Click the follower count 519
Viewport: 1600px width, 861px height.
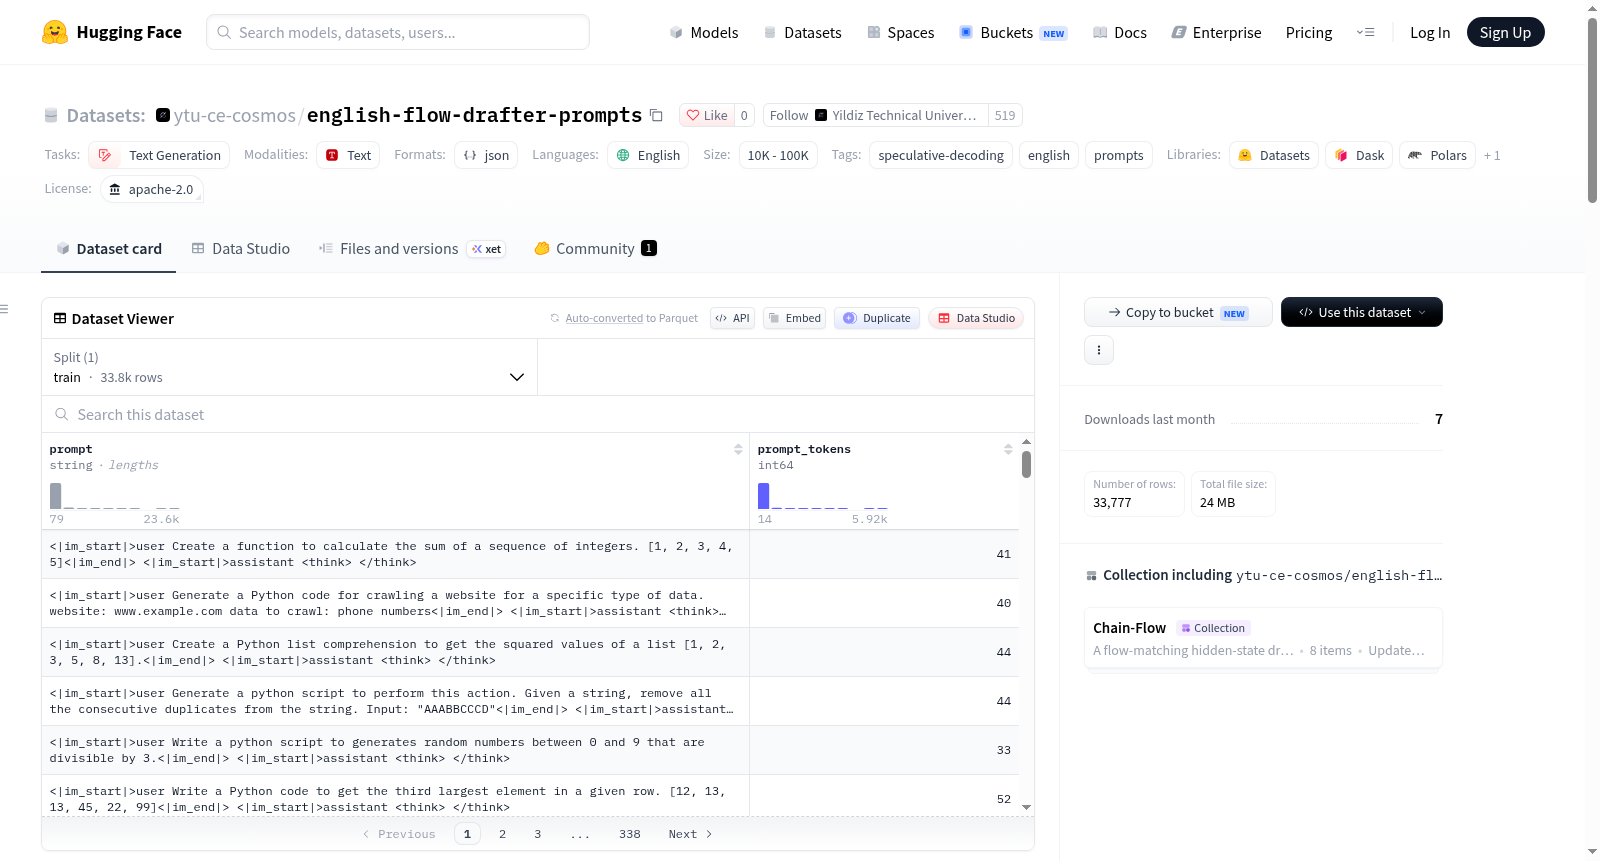tap(1005, 115)
